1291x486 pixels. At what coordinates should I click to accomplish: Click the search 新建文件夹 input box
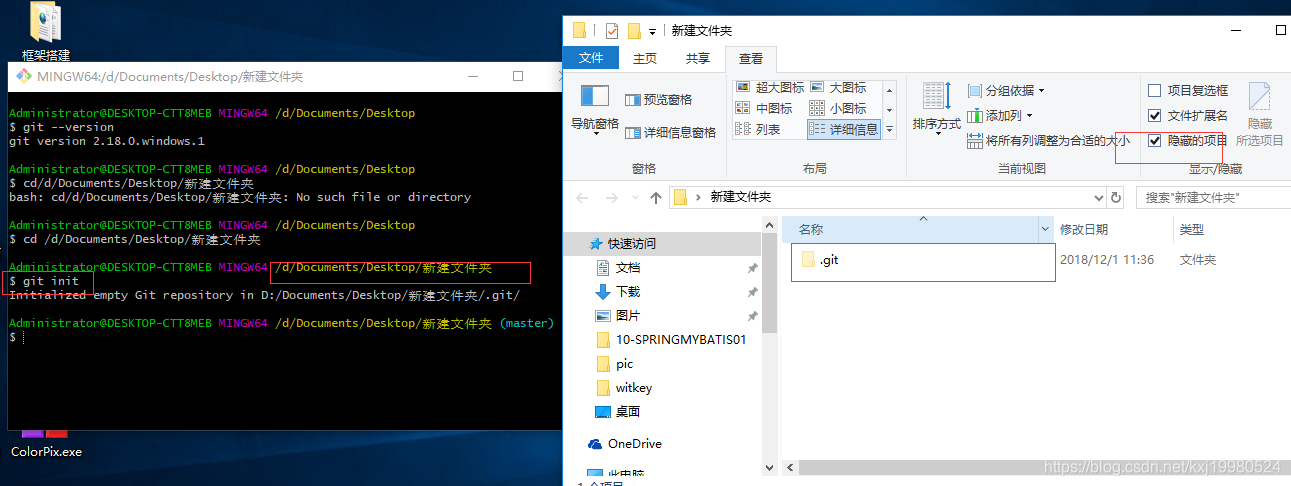tap(1213, 198)
